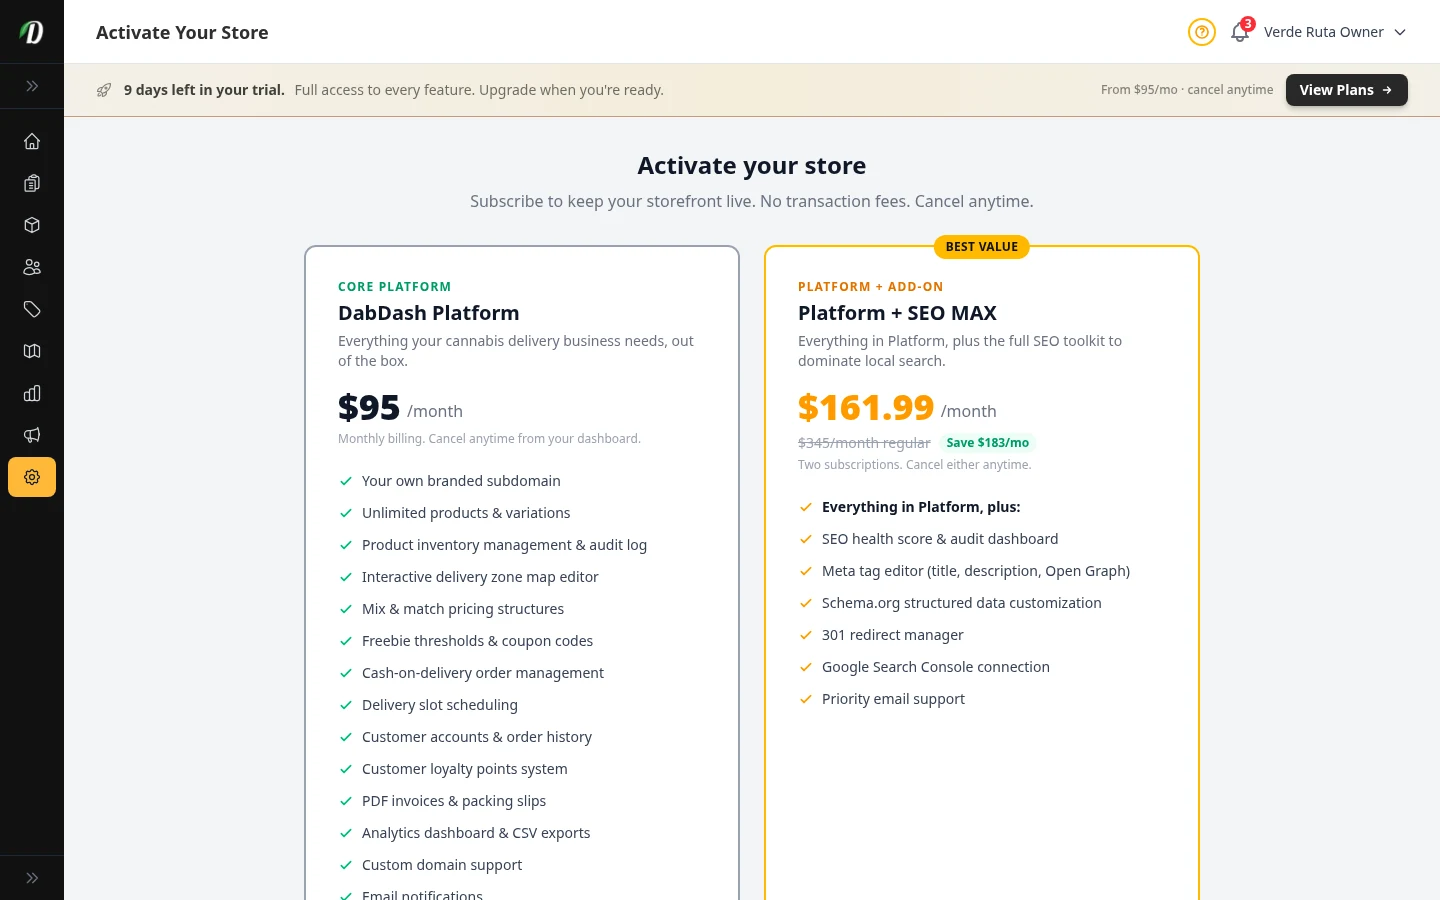The width and height of the screenshot is (1440, 900).
Task: Click the pricing tag icon in the sidebar
Action: tap(31, 309)
